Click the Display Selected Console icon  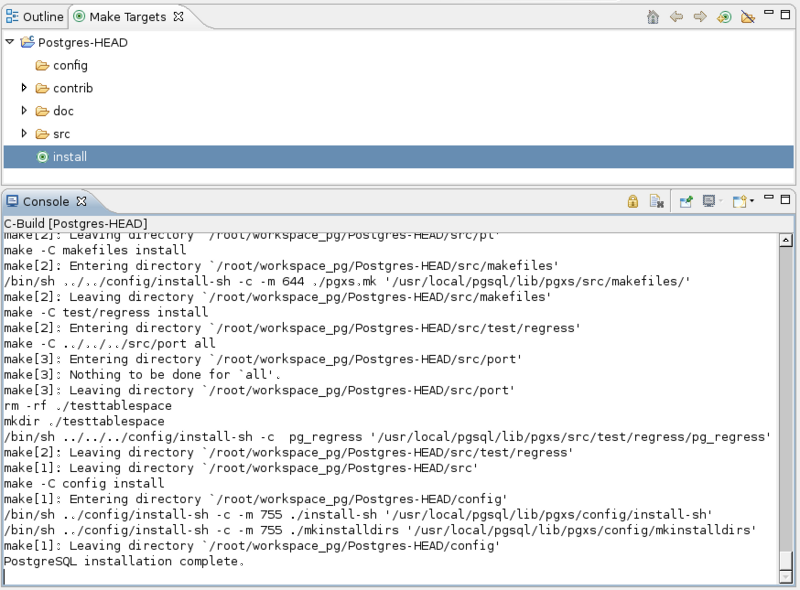click(710, 201)
